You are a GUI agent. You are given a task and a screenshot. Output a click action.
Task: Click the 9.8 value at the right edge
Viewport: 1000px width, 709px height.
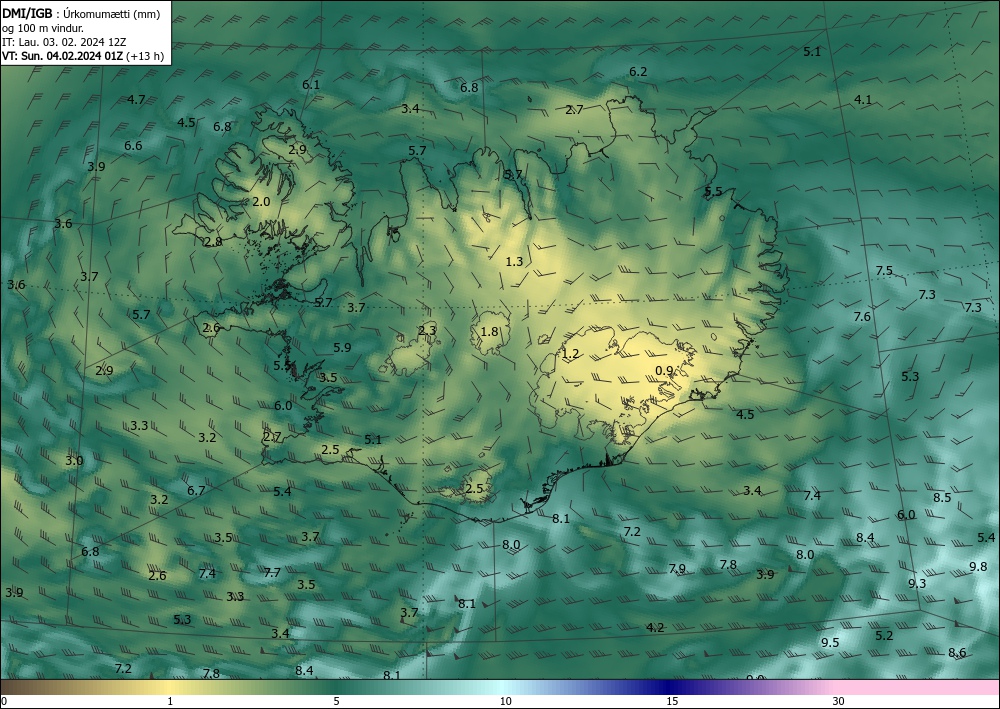[x=978, y=566]
